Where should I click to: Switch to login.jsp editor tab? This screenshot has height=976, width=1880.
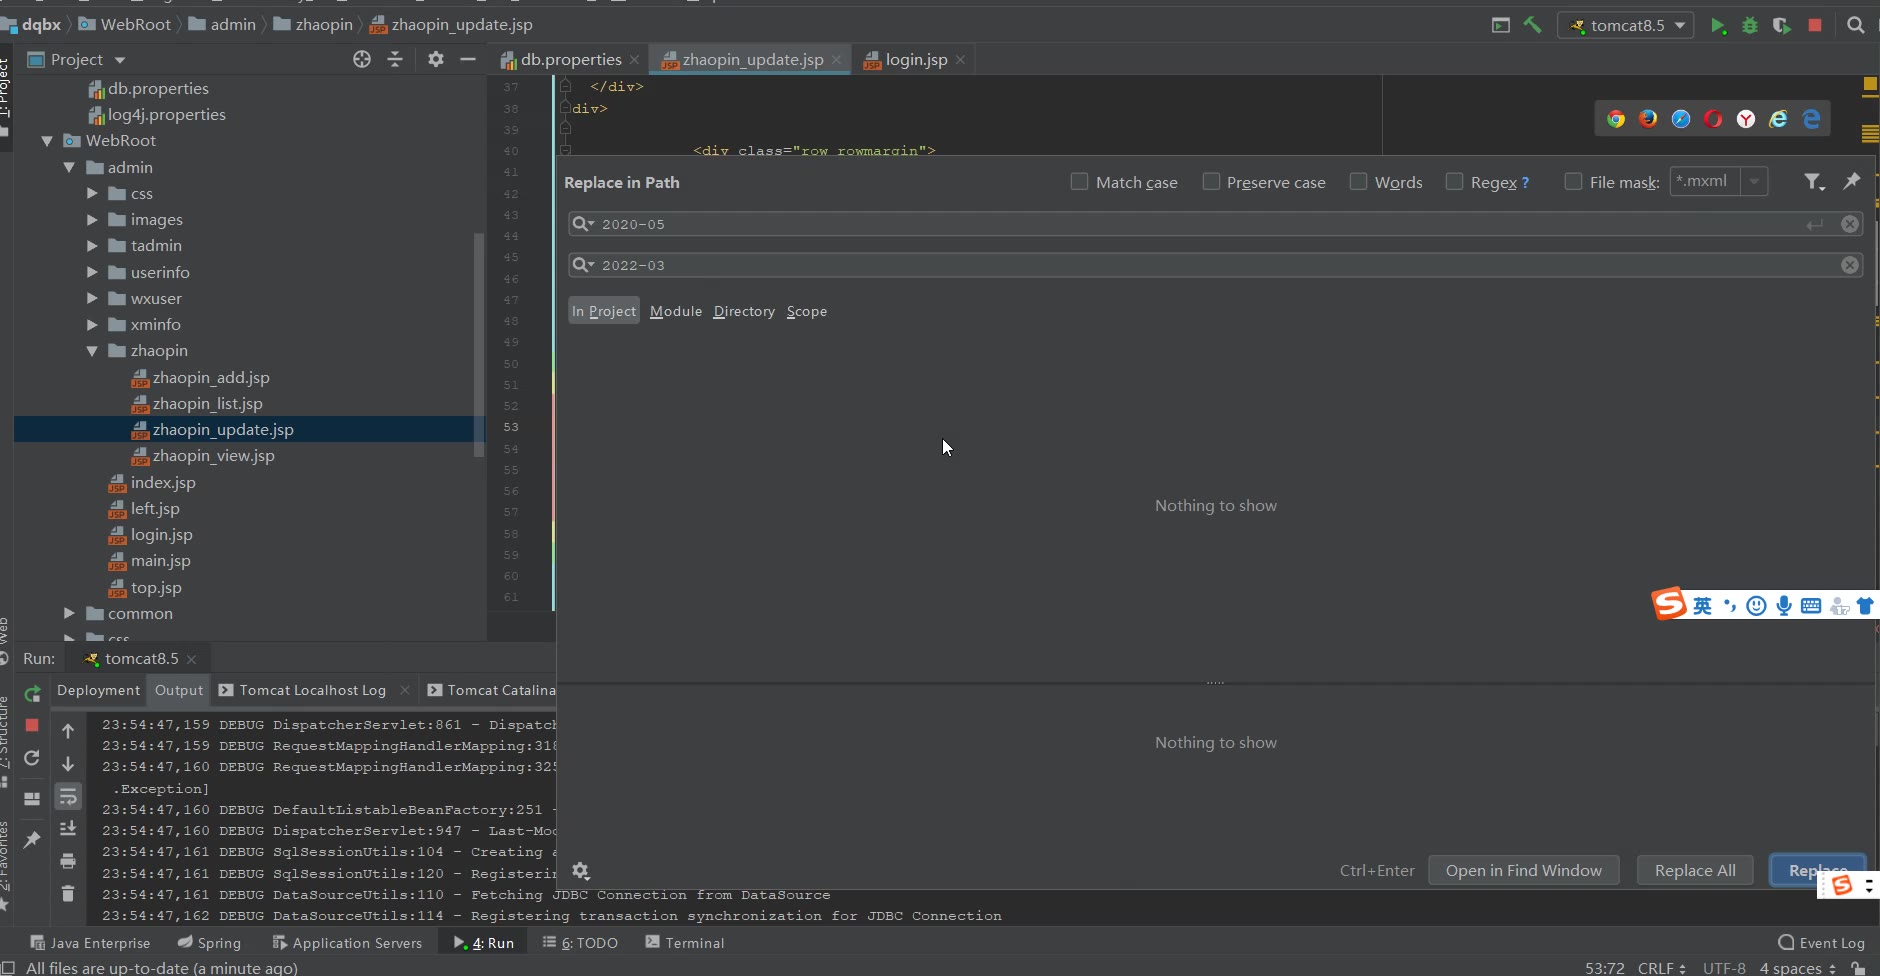coord(915,60)
